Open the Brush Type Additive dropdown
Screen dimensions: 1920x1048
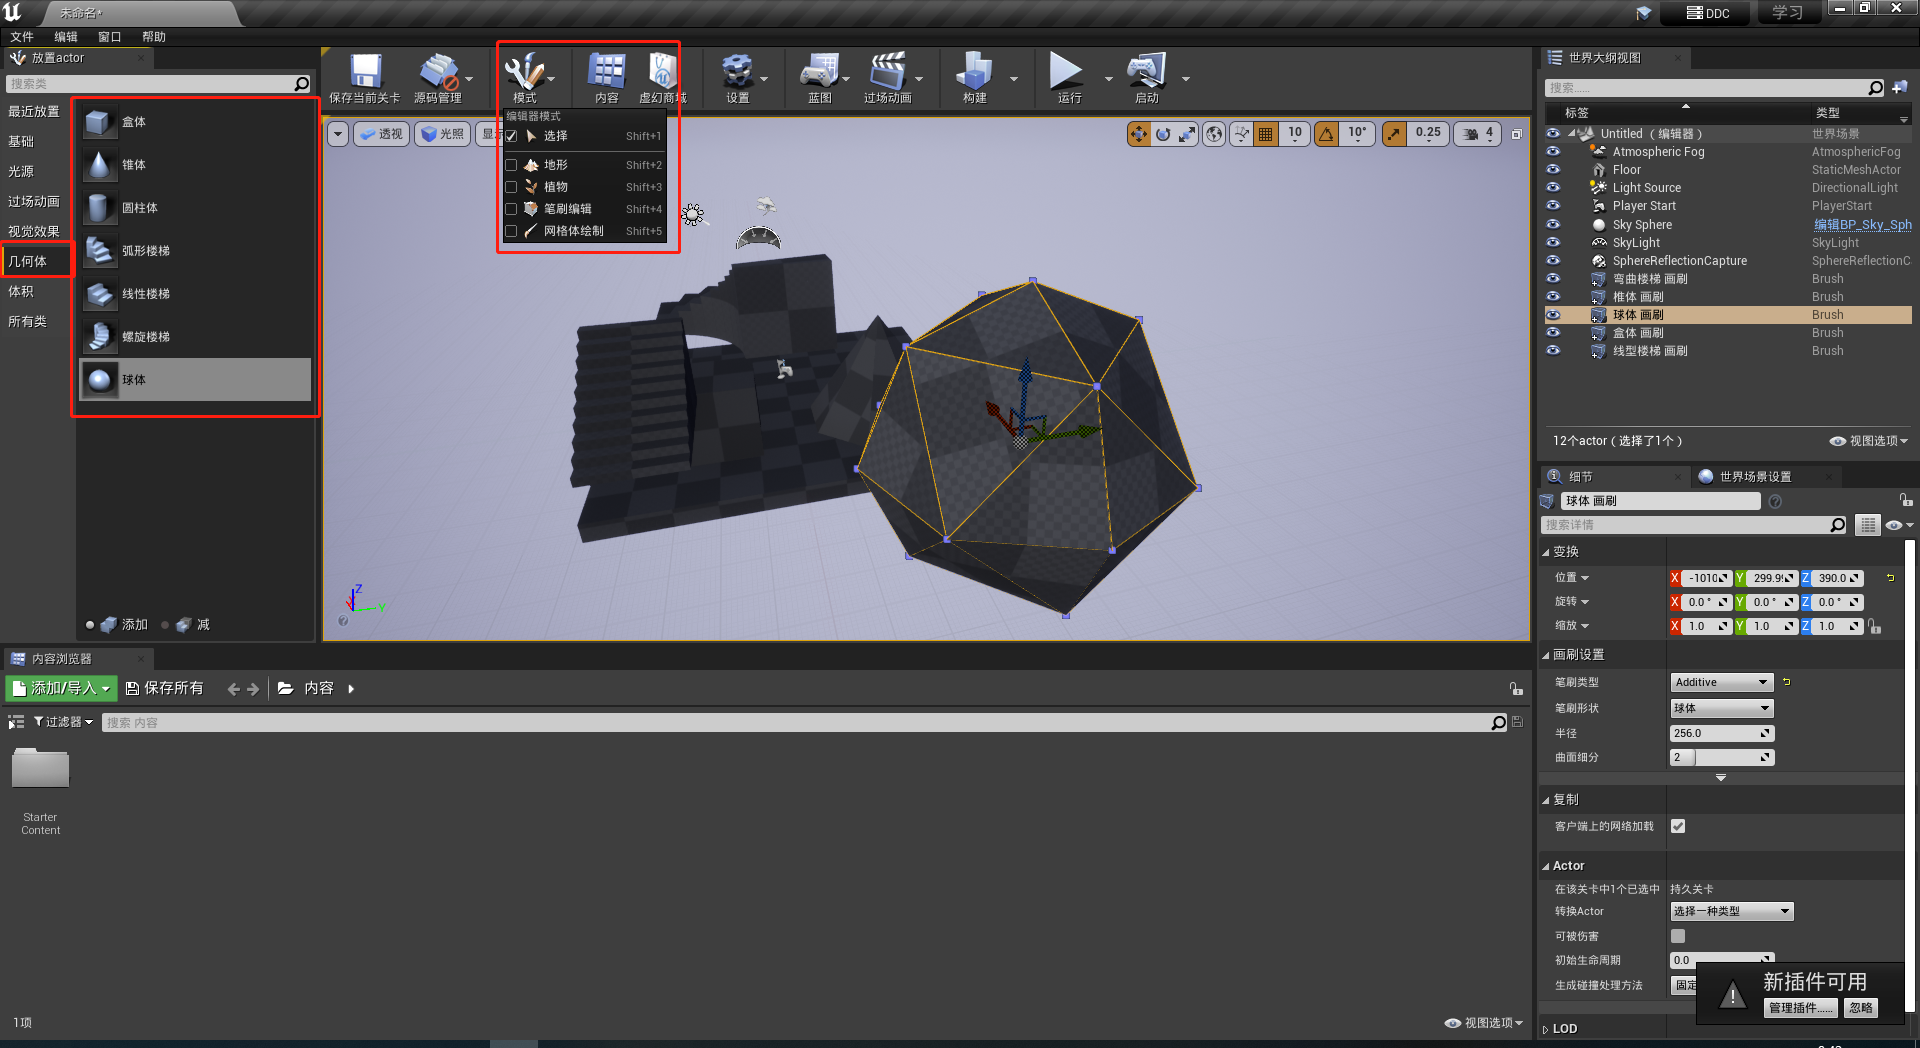[1722, 682]
